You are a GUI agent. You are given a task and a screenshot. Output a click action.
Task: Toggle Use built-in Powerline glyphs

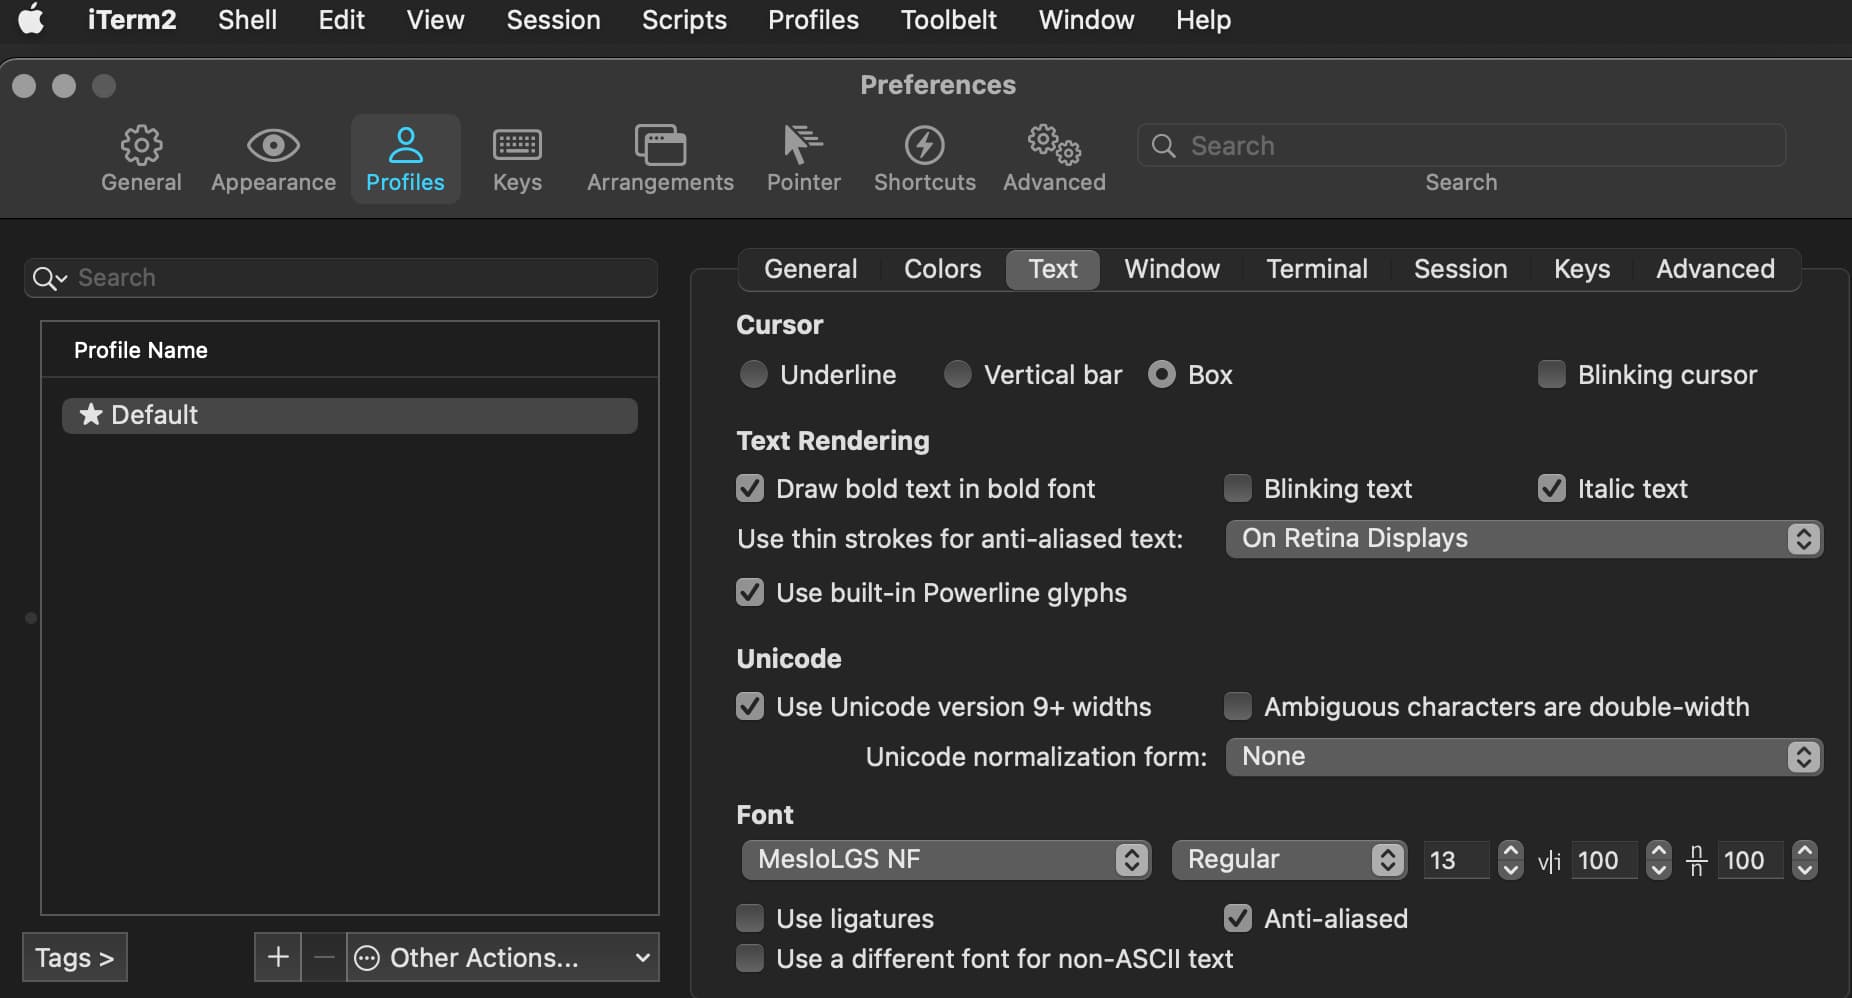click(x=750, y=592)
